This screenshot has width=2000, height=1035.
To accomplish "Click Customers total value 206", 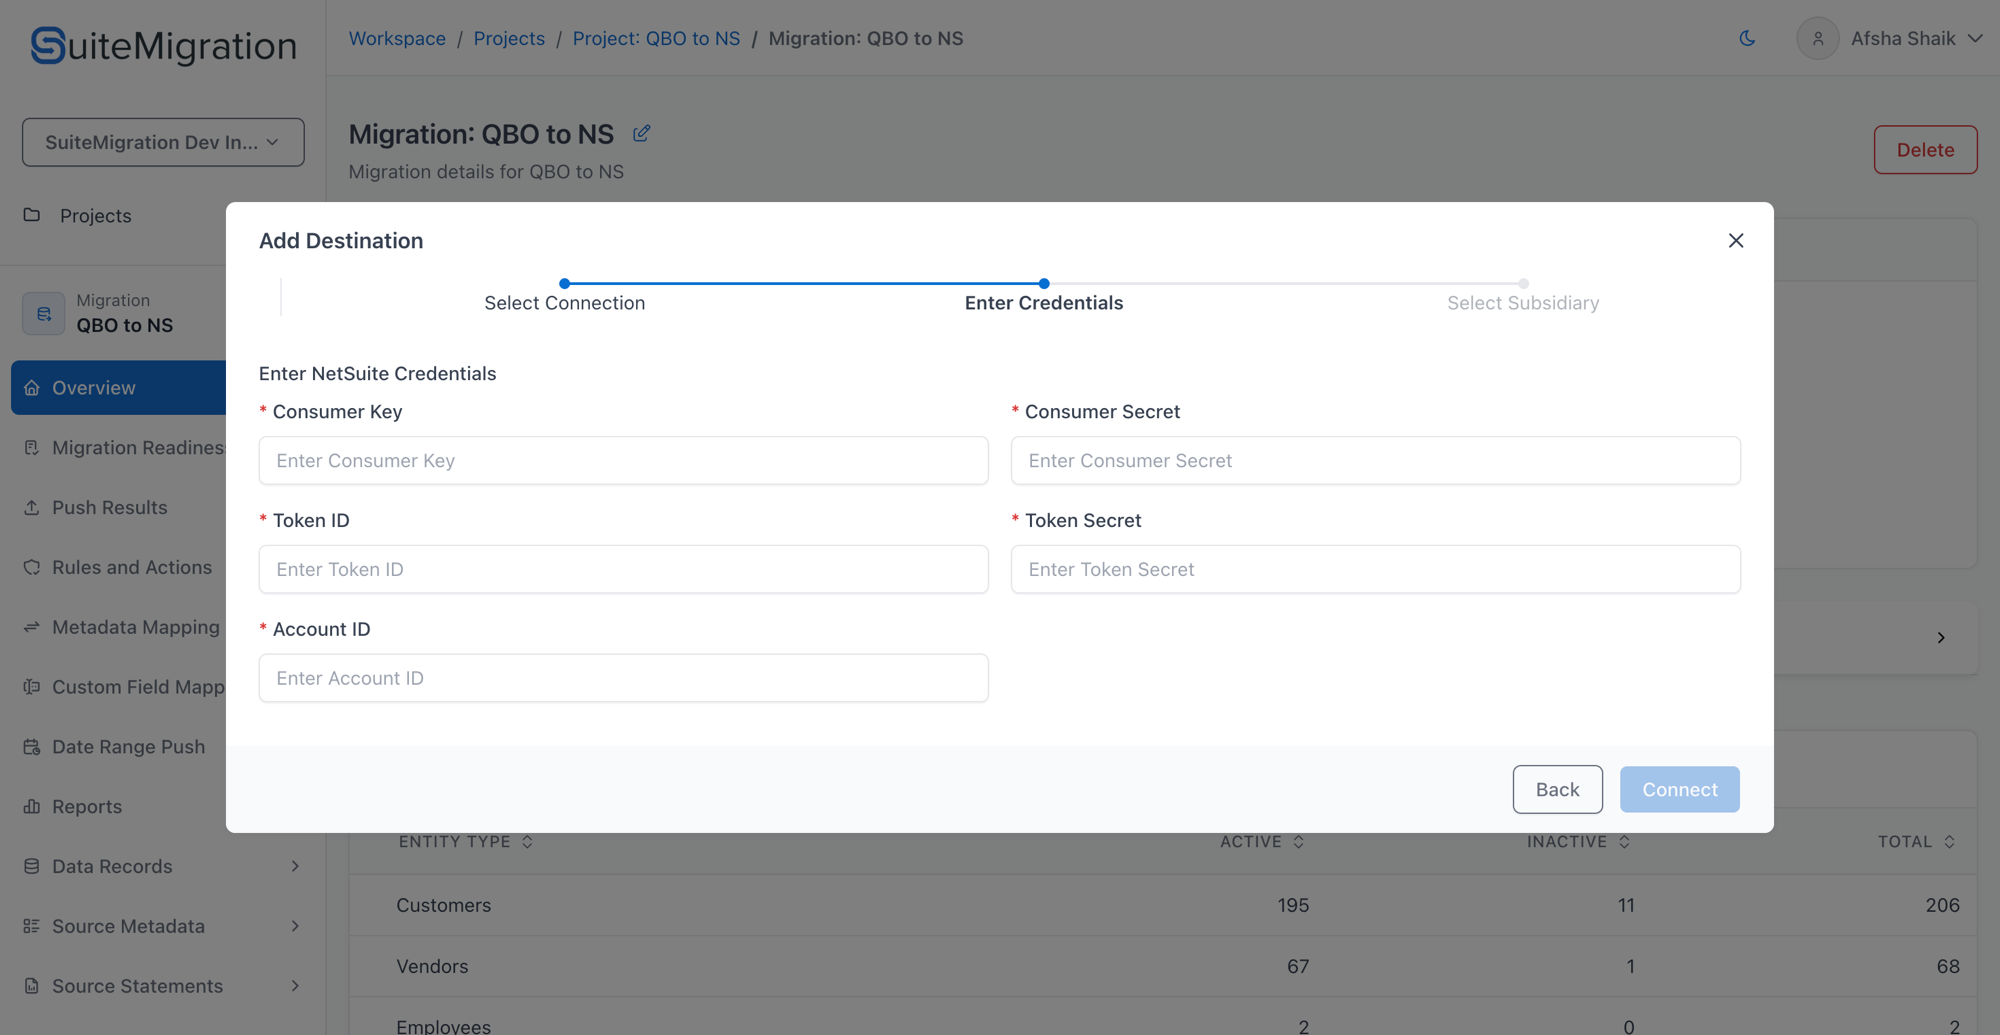I will click(x=1942, y=905).
